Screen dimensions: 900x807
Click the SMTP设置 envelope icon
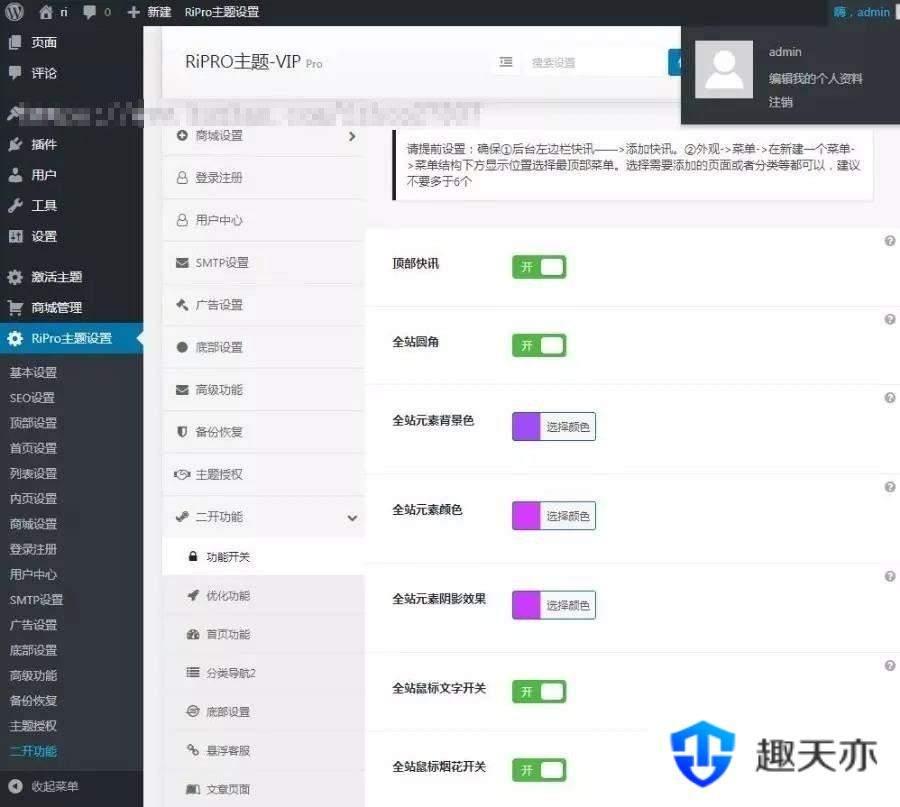182,263
